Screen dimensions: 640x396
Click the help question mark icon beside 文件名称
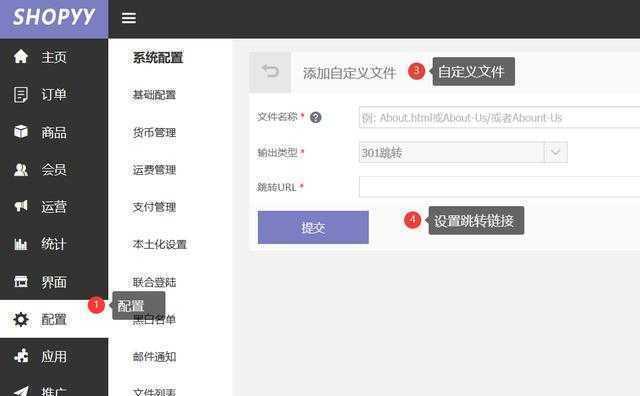(x=316, y=117)
